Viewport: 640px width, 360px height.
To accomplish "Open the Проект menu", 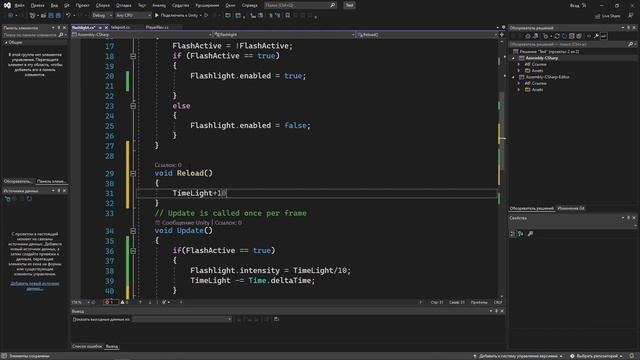I will click(82, 6).
